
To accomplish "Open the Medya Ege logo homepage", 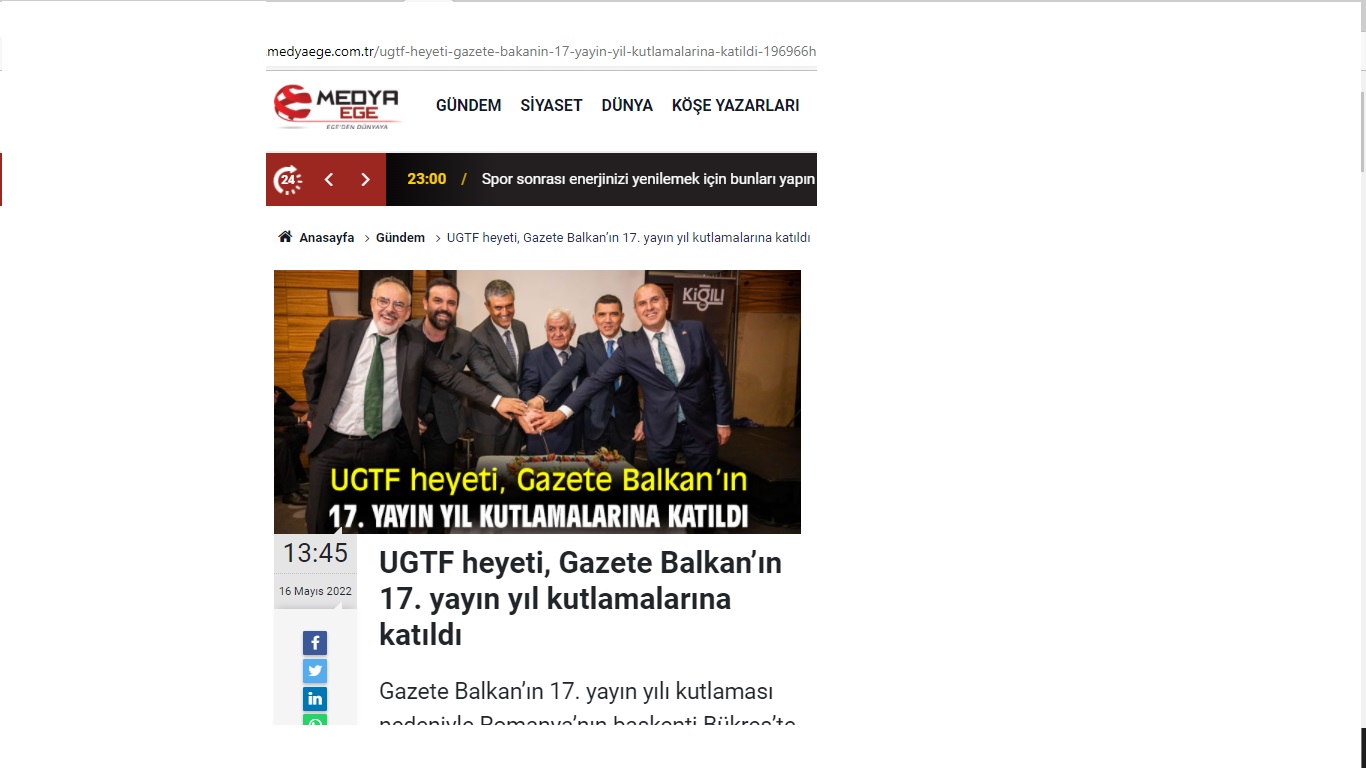I will click(338, 107).
